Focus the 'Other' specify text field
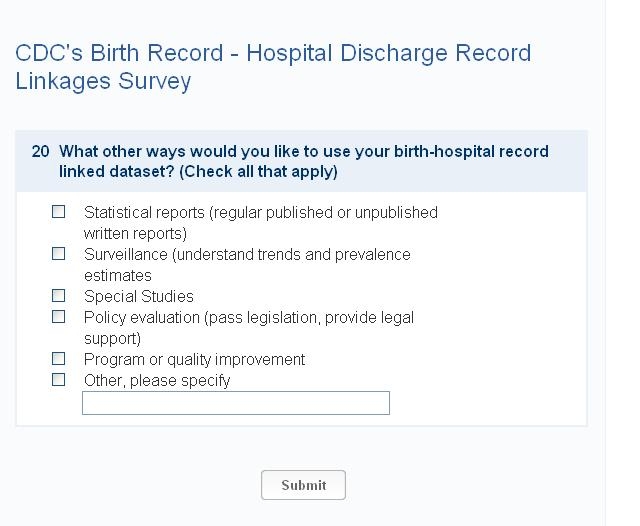The width and height of the screenshot is (640, 526). 235,403
